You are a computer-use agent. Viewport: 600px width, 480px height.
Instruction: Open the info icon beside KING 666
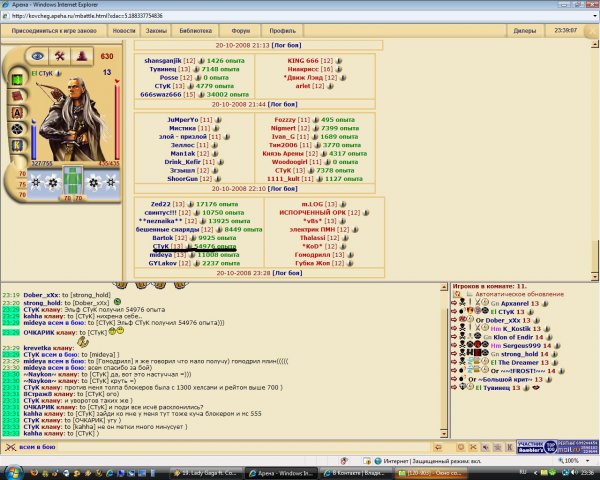pos(339,61)
